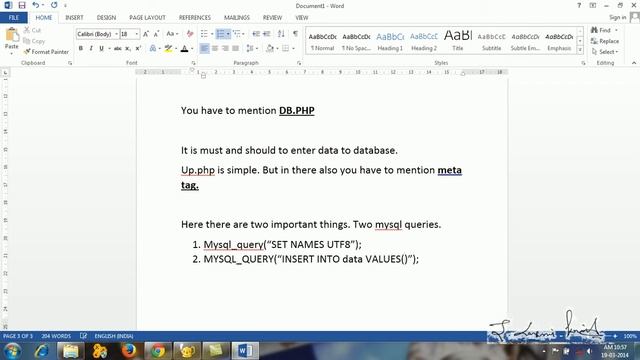Open Font dialog box launcher
This screenshot has width=640, height=360.
pyautogui.click(x=193, y=63)
